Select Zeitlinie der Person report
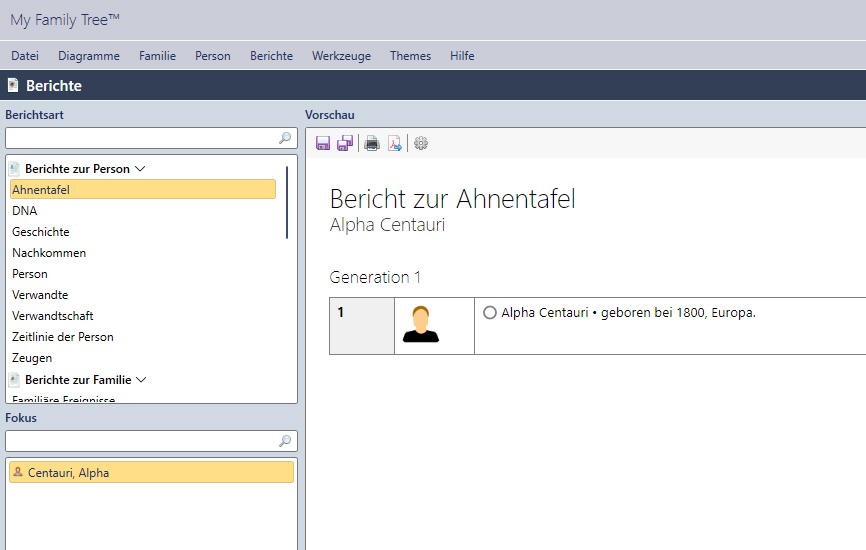The height and width of the screenshot is (550, 866). pyautogui.click(x=63, y=337)
